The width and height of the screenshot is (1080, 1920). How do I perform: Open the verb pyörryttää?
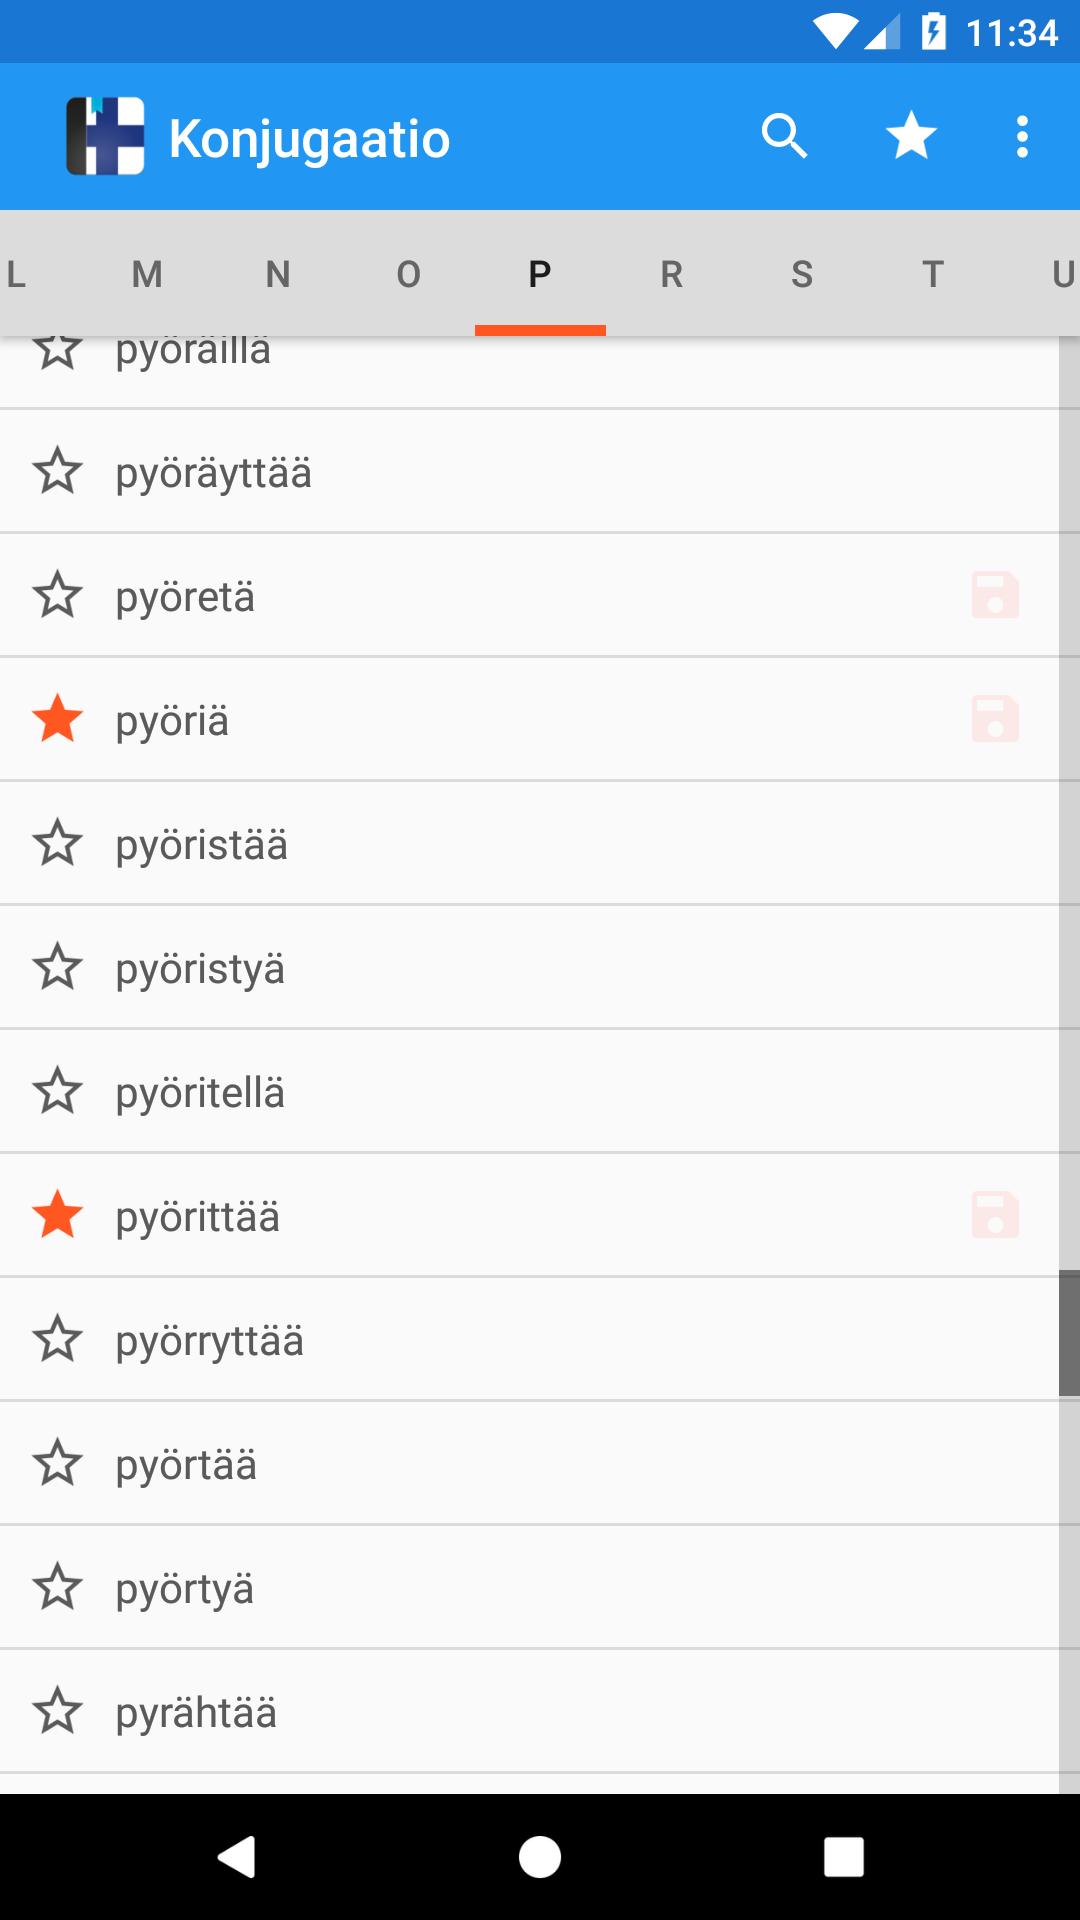210,1341
